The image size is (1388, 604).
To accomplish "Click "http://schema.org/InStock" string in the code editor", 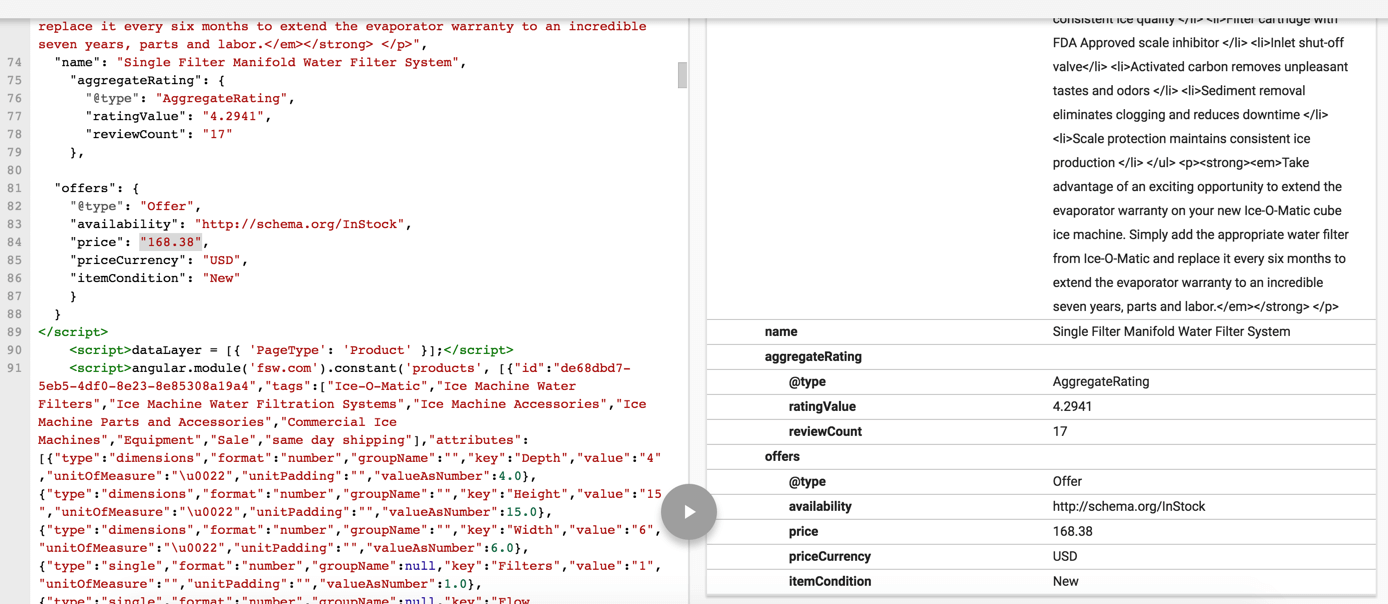I will click(299, 224).
